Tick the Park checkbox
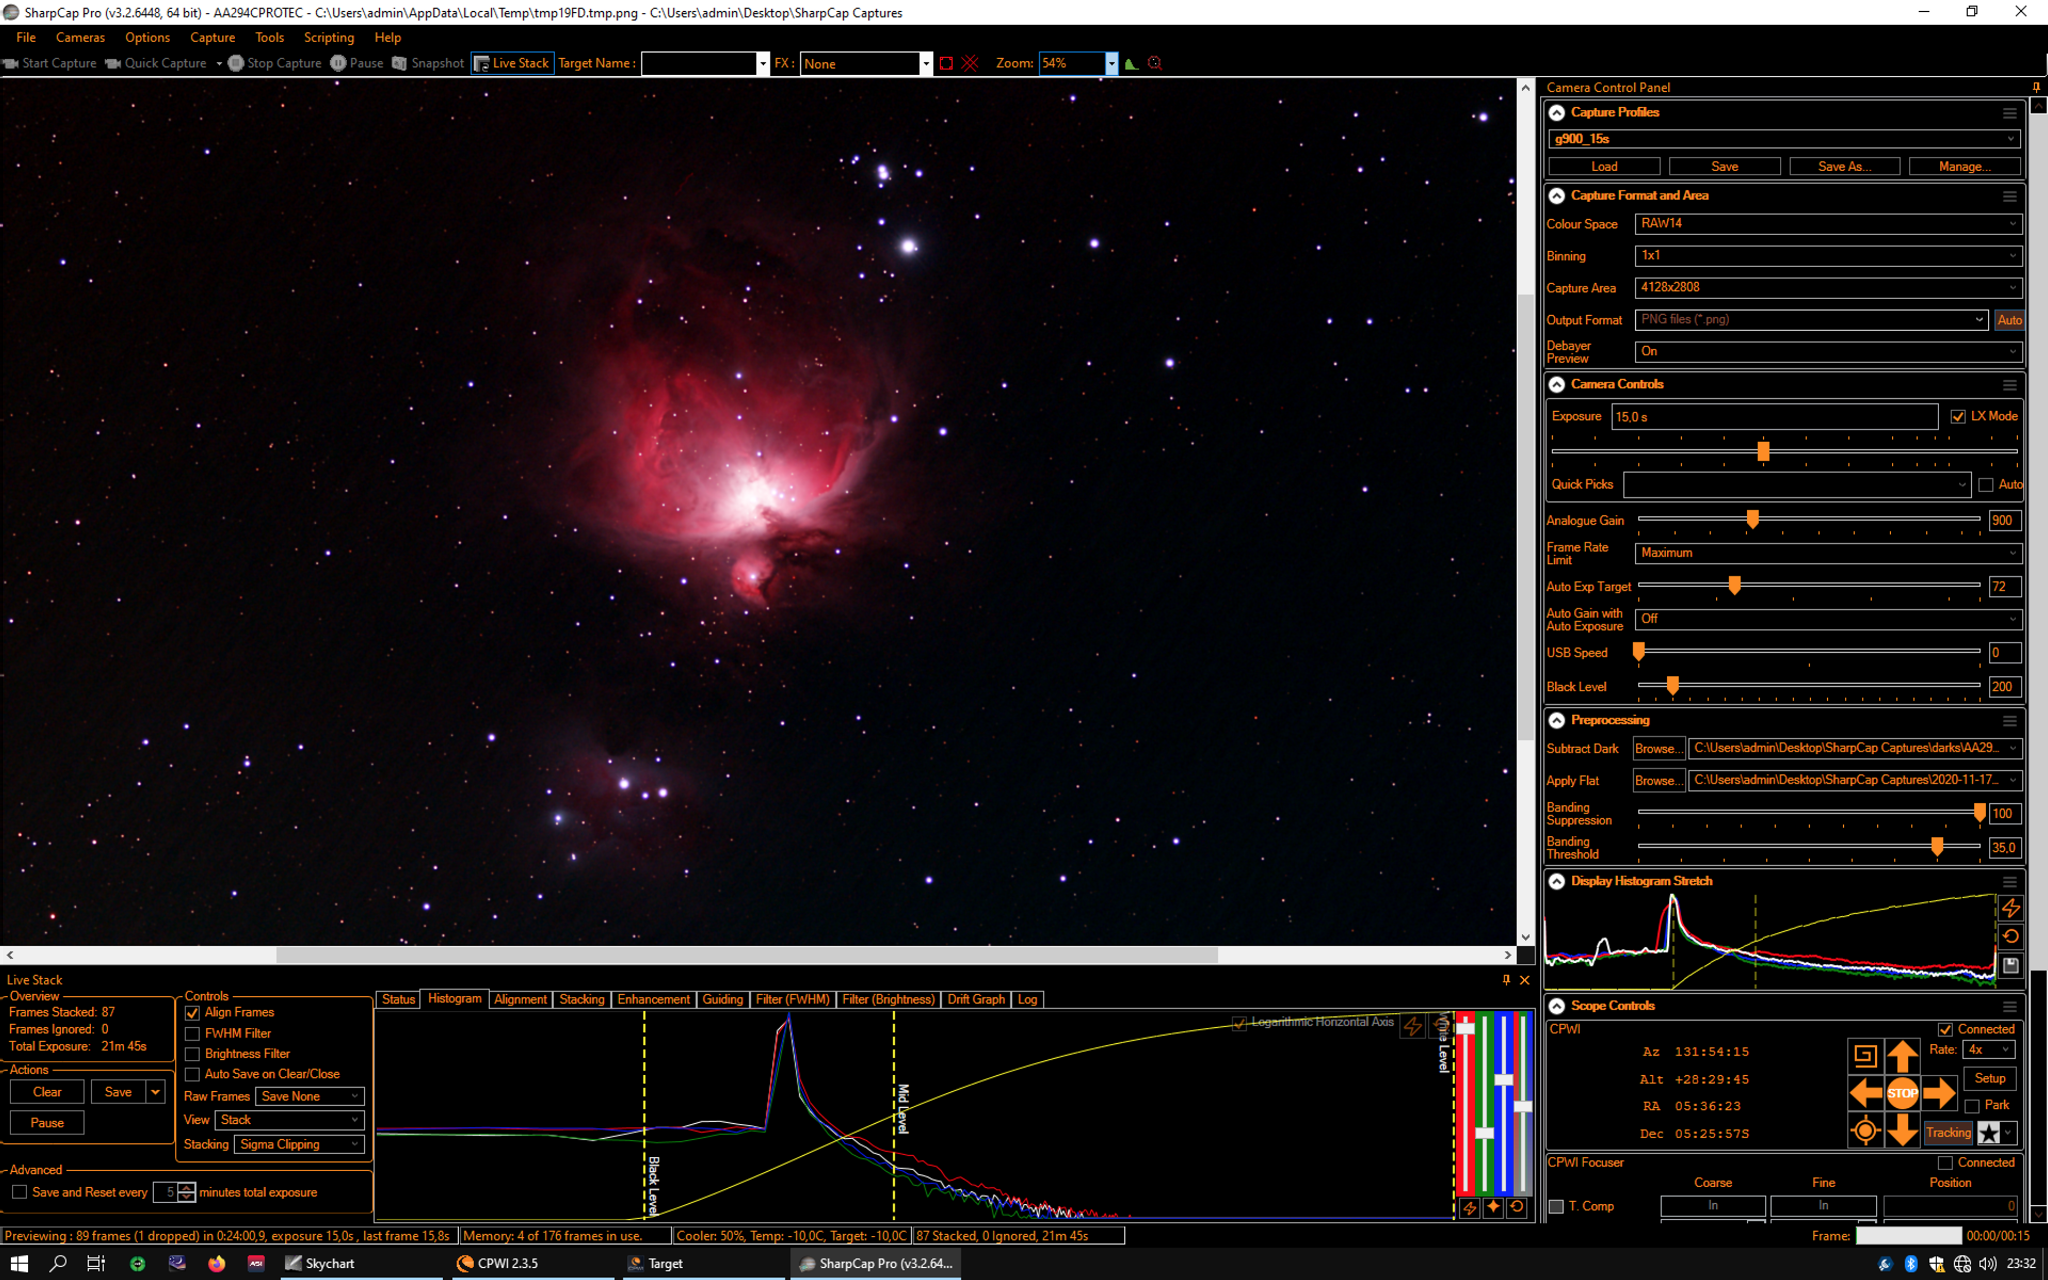This screenshot has height=1280, width=2048. point(1972,1106)
